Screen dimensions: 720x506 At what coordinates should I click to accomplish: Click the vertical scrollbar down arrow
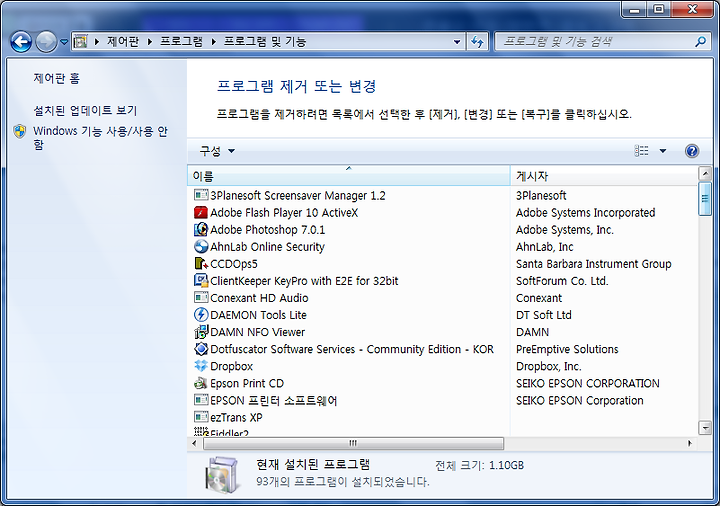[x=705, y=427]
